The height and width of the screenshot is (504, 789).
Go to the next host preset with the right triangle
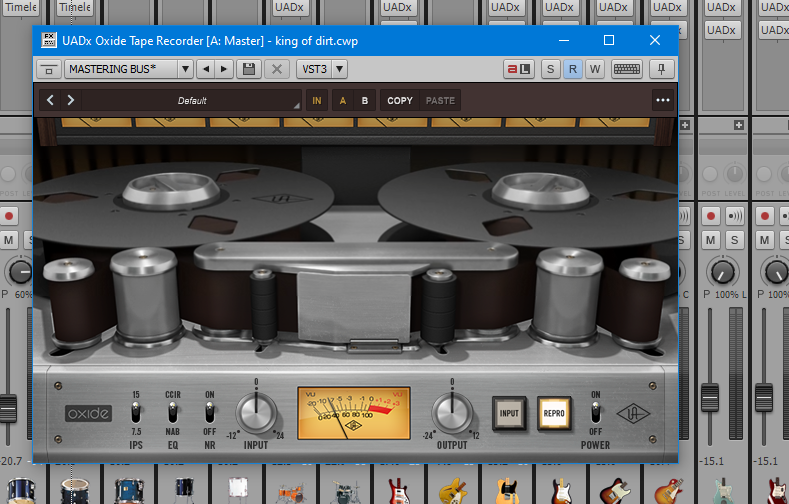(224, 69)
